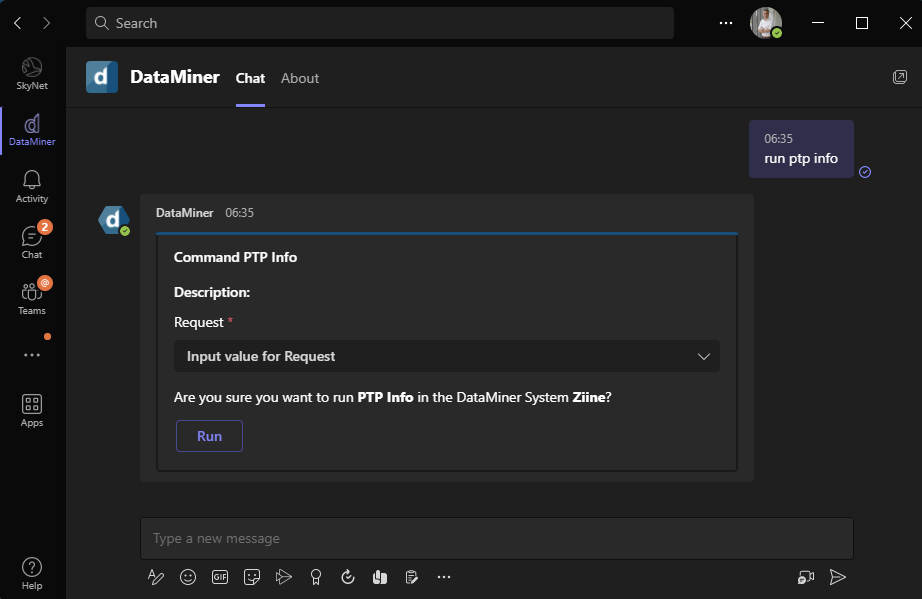Run the PTP Info command

click(x=209, y=436)
